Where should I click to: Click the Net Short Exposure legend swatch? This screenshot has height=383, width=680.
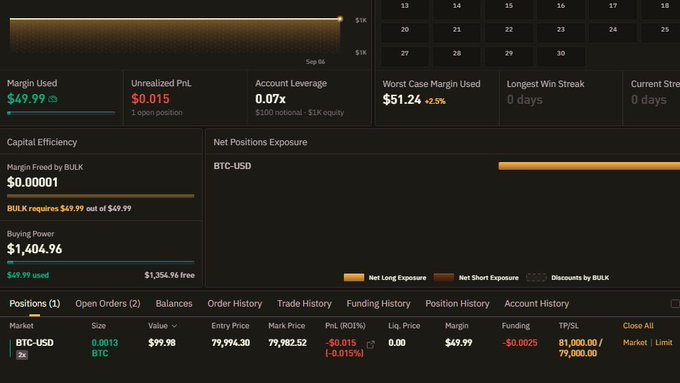click(444, 278)
